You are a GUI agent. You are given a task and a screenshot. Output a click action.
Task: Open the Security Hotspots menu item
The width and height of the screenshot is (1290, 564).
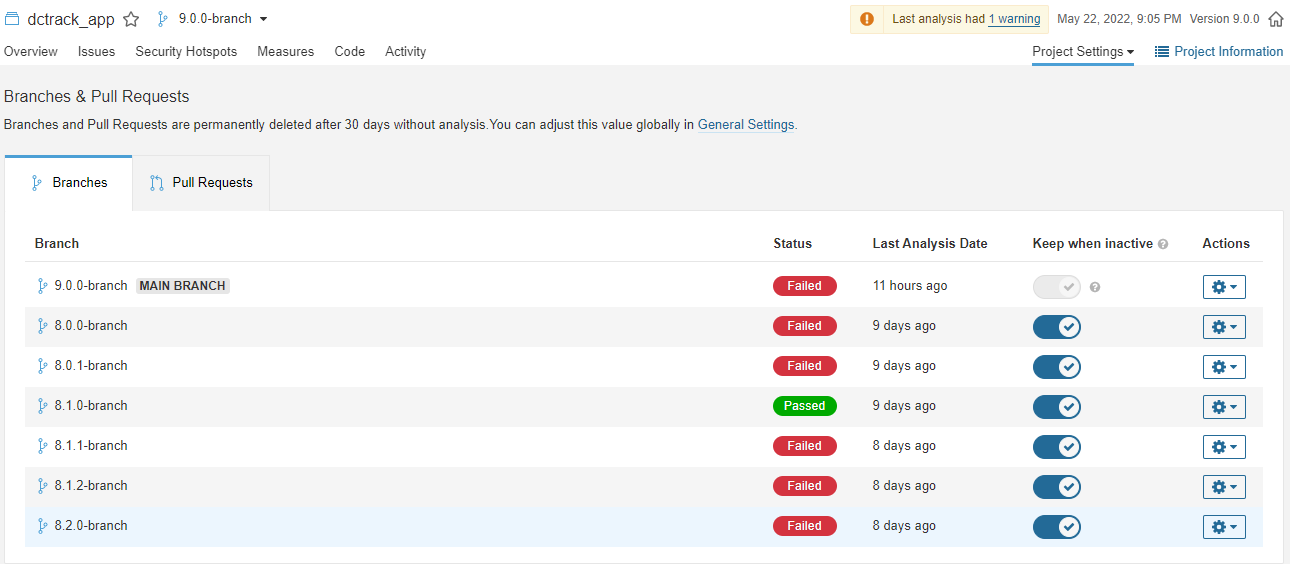point(186,51)
